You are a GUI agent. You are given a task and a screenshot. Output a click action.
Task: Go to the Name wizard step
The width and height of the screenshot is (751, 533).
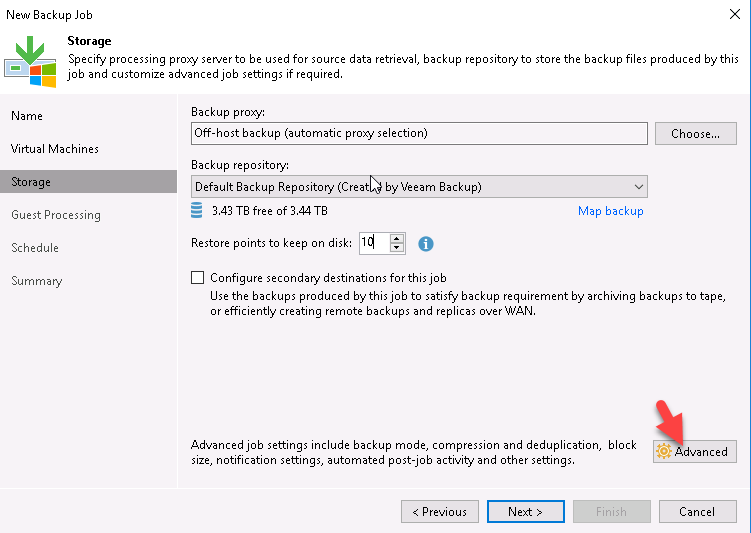(27, 116)
